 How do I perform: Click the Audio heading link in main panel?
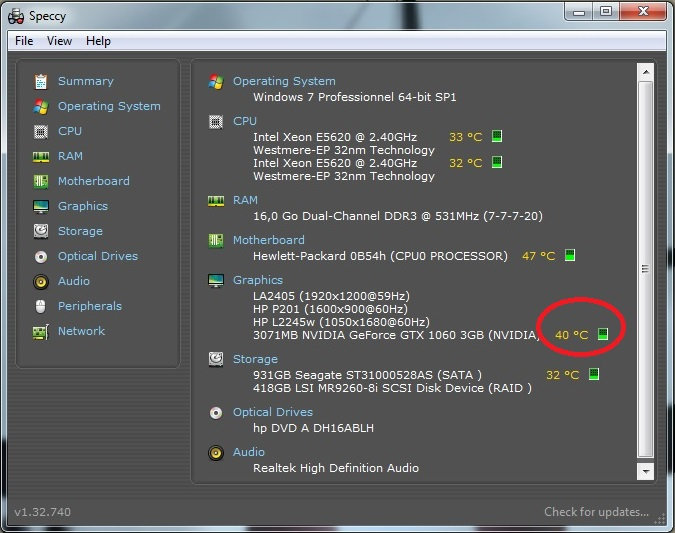tap(249, 452)
